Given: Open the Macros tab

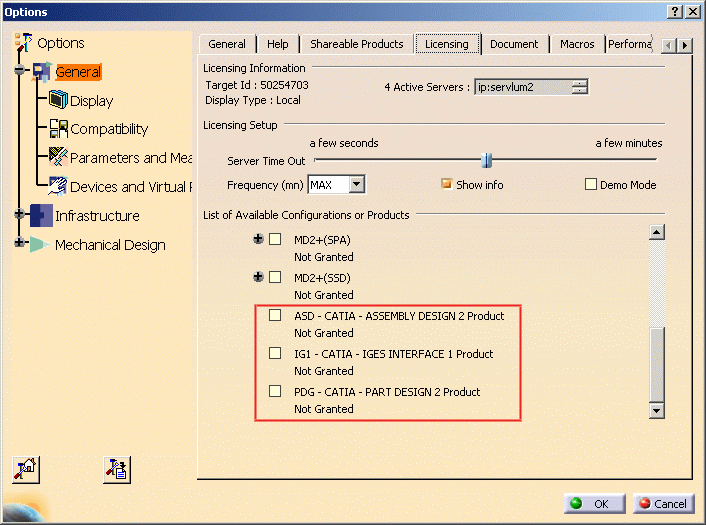Looking at the screenshot, I should coord(577,44).
